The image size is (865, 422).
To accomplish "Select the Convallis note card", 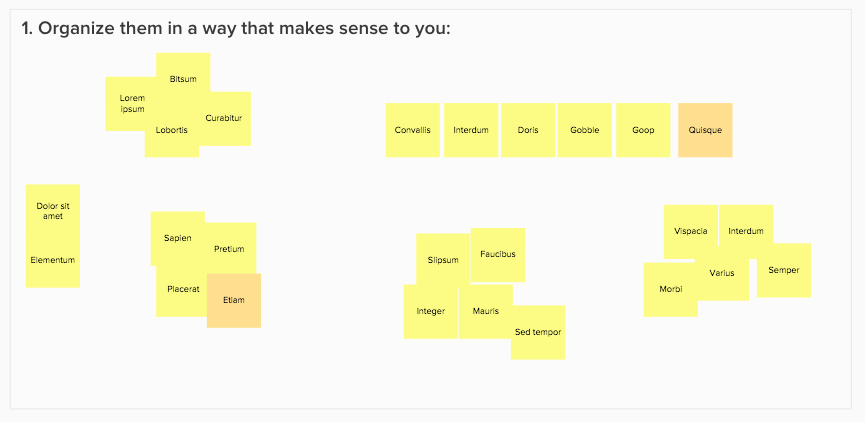I will pos(413,130).
